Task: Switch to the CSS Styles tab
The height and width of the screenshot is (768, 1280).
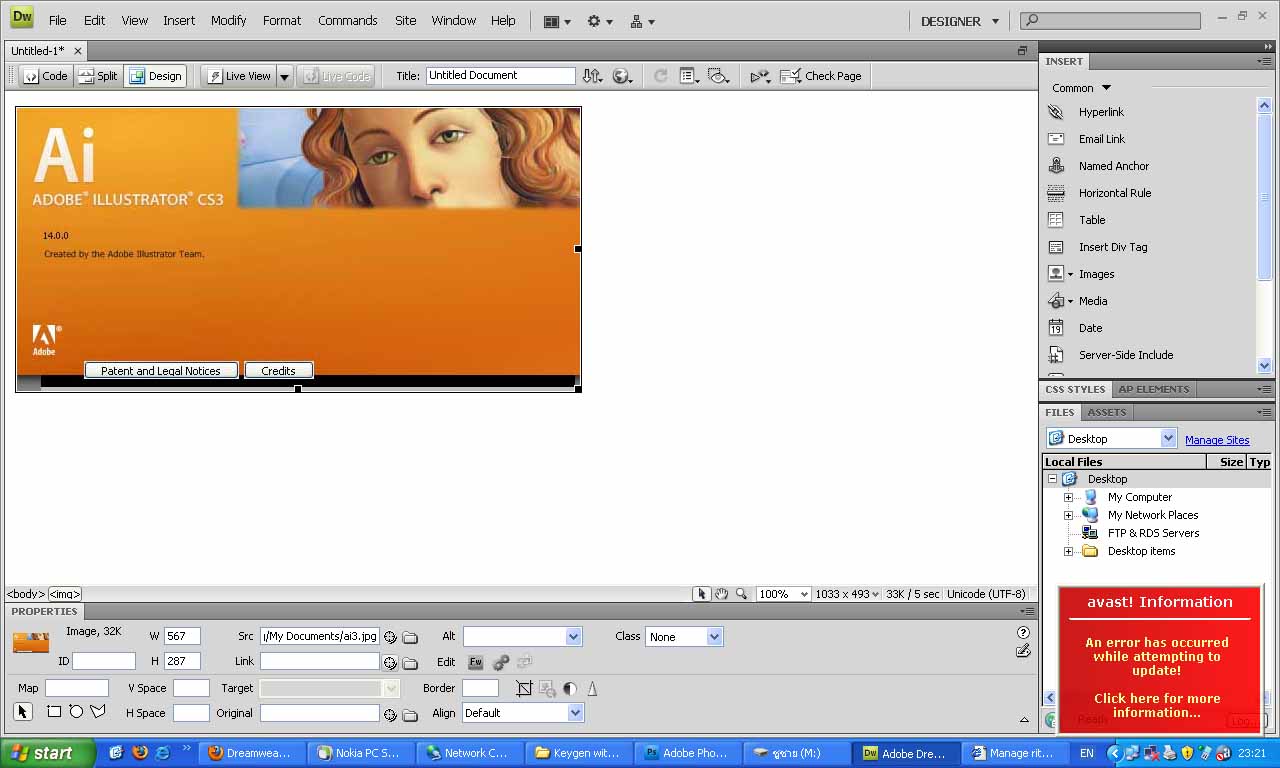Action: pyautogui.click(x=1075, y=389)
